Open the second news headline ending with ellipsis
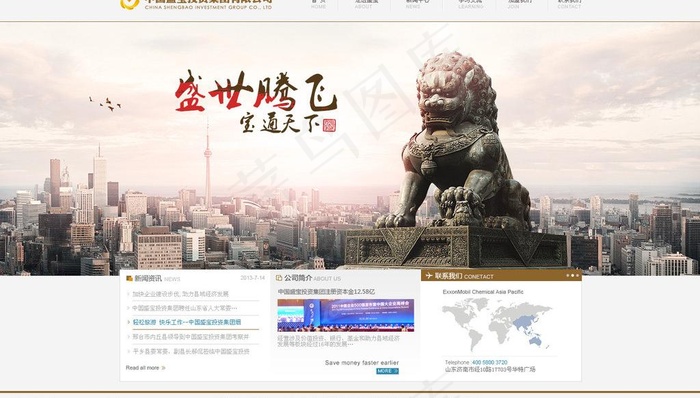Image resolution: width=700 pixels, height=398 pixels. coord(184,308)
